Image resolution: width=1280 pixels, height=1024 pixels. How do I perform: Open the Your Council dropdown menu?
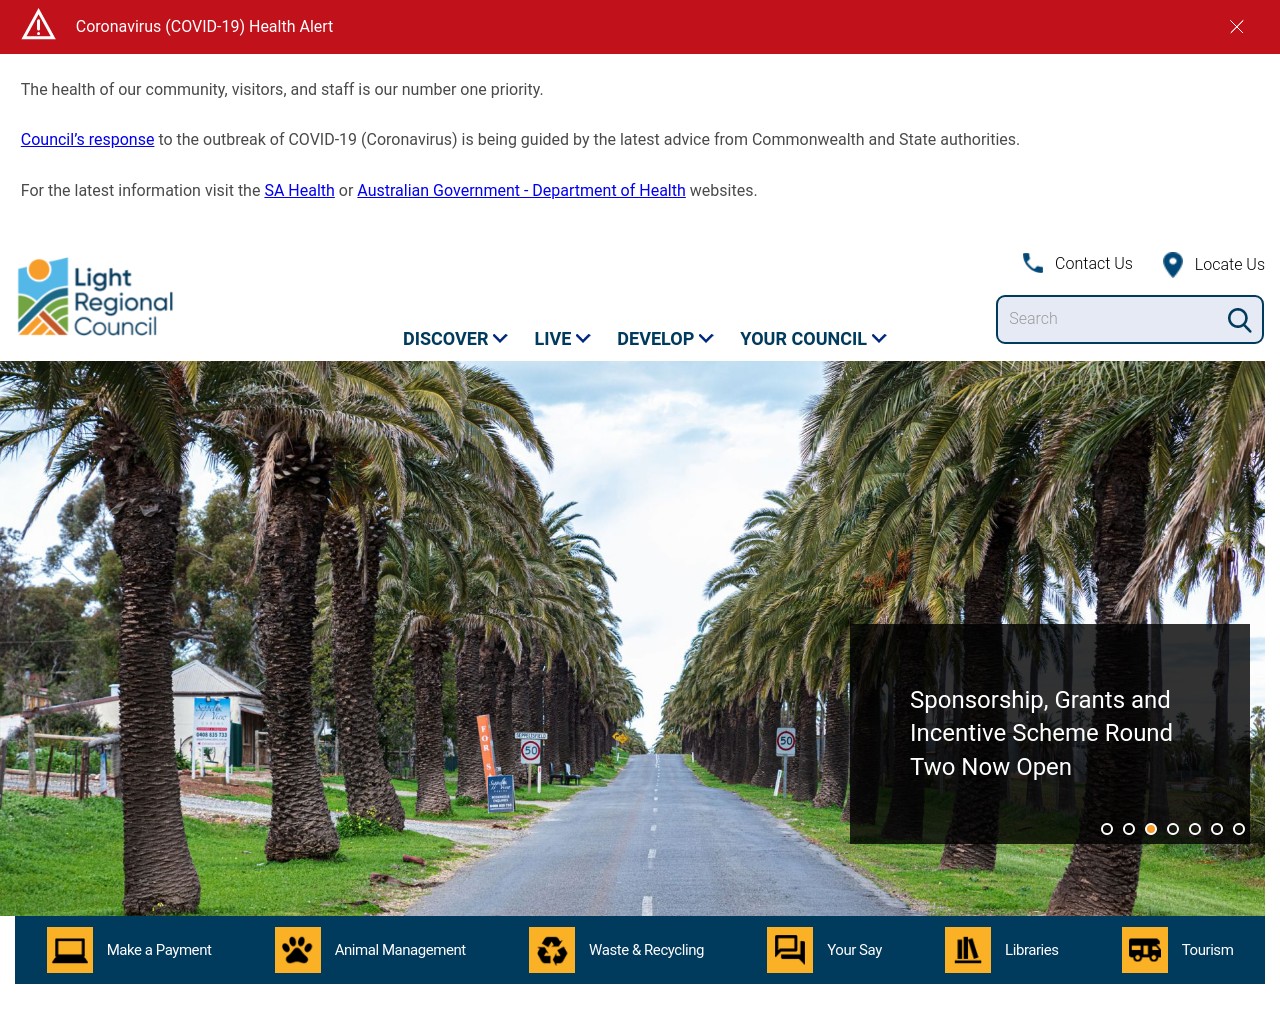point(813,339)
